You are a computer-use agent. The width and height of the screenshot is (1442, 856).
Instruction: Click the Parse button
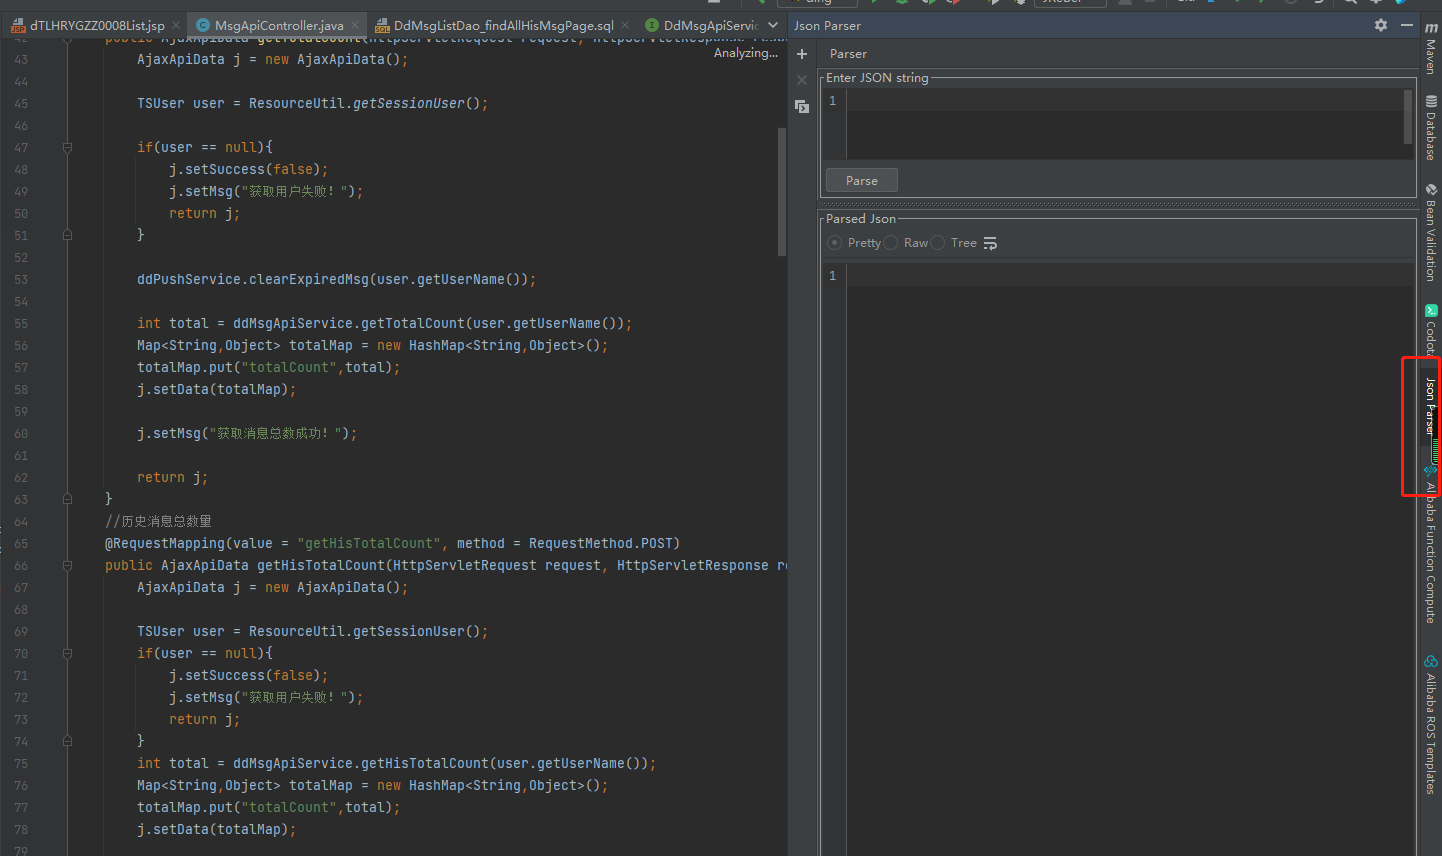[x=862, y=181]
